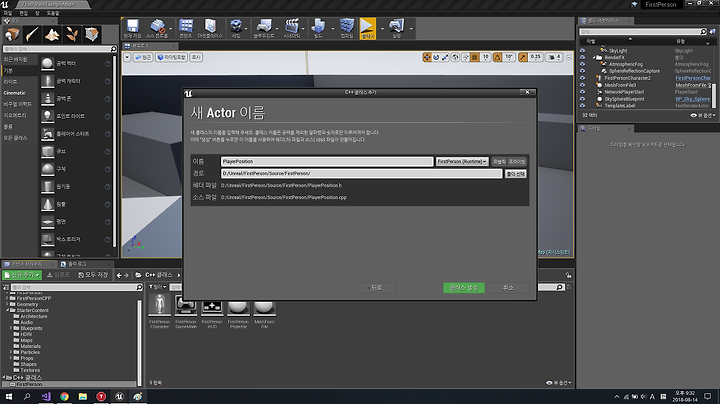Open the Blueprints gamepad toolbar icon

point(264,28)
